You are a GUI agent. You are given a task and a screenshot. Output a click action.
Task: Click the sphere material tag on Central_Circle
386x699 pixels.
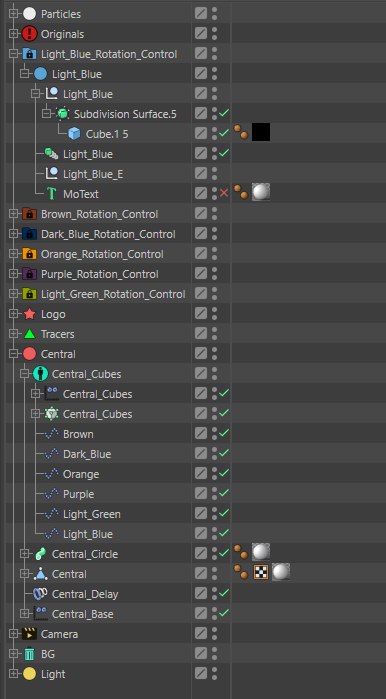tap(261, 552)
